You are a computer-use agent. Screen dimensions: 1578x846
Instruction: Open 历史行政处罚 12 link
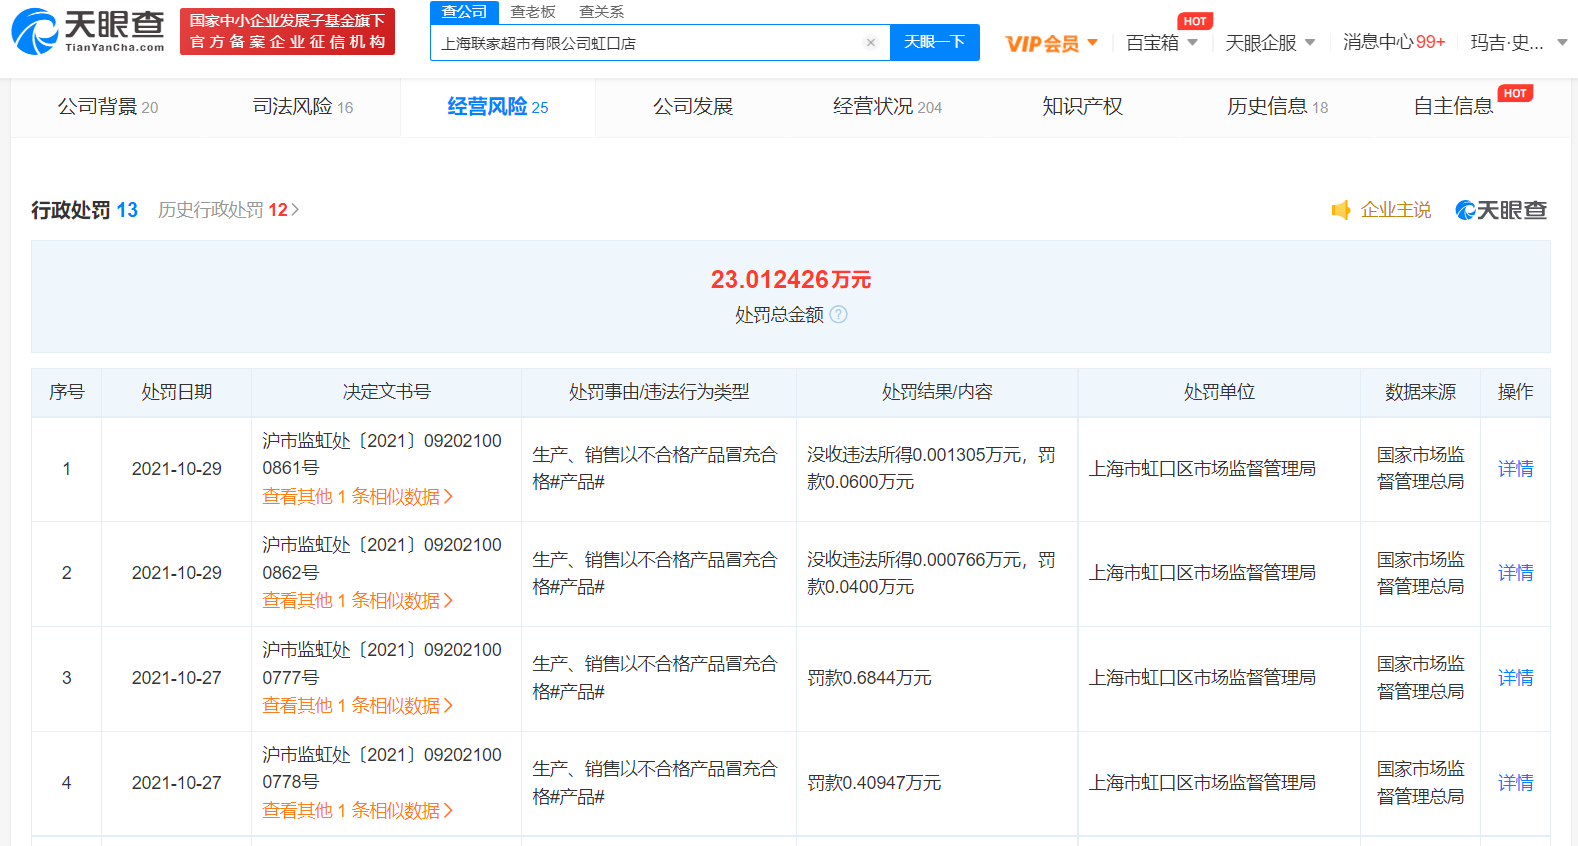[x=228, y=210]
